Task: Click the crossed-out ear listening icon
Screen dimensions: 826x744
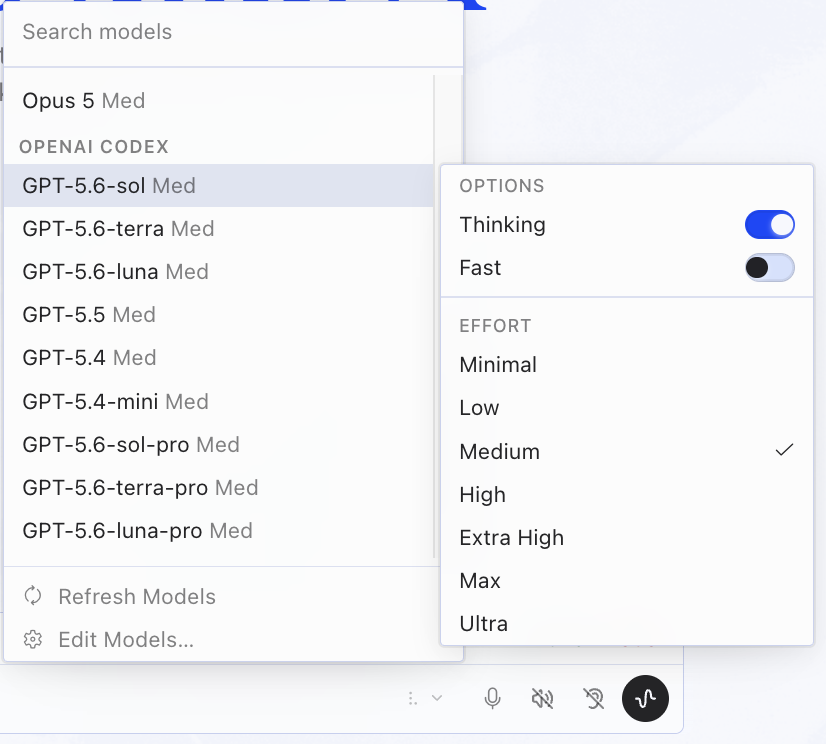Action: pos(594,699)
